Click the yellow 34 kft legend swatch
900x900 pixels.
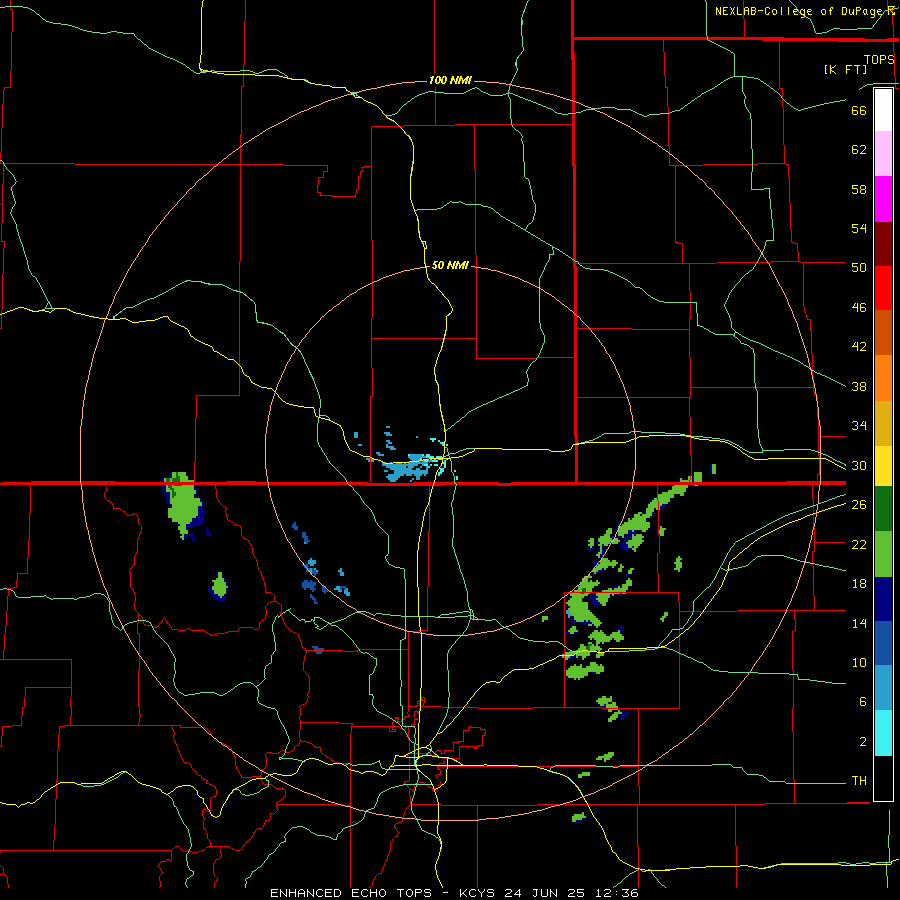(883, 466)
